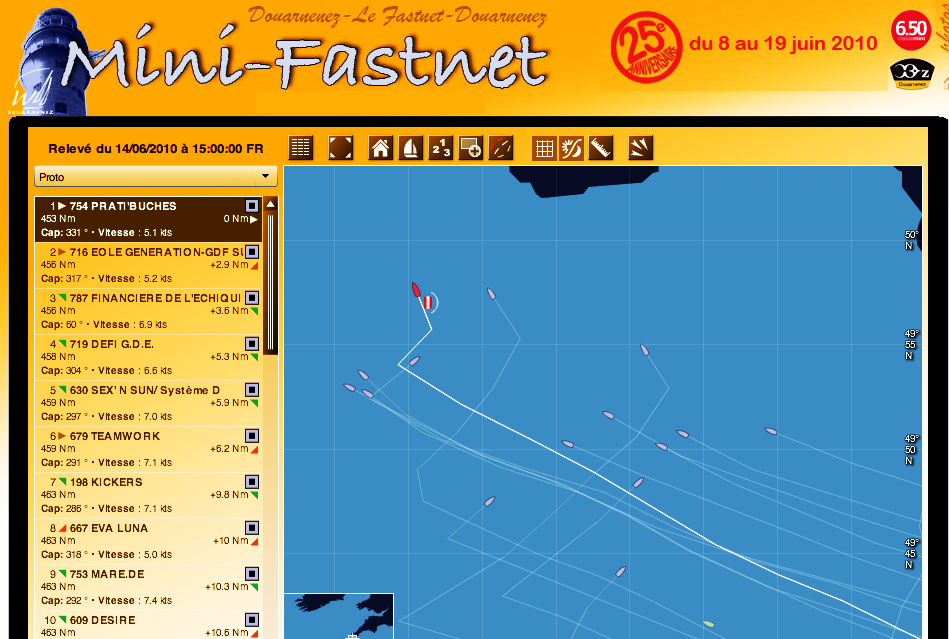Select boat 630 SEX'N SUN/Système D
Screen dimensions: 949x639
pyautogui.click(x=148, y=403)
